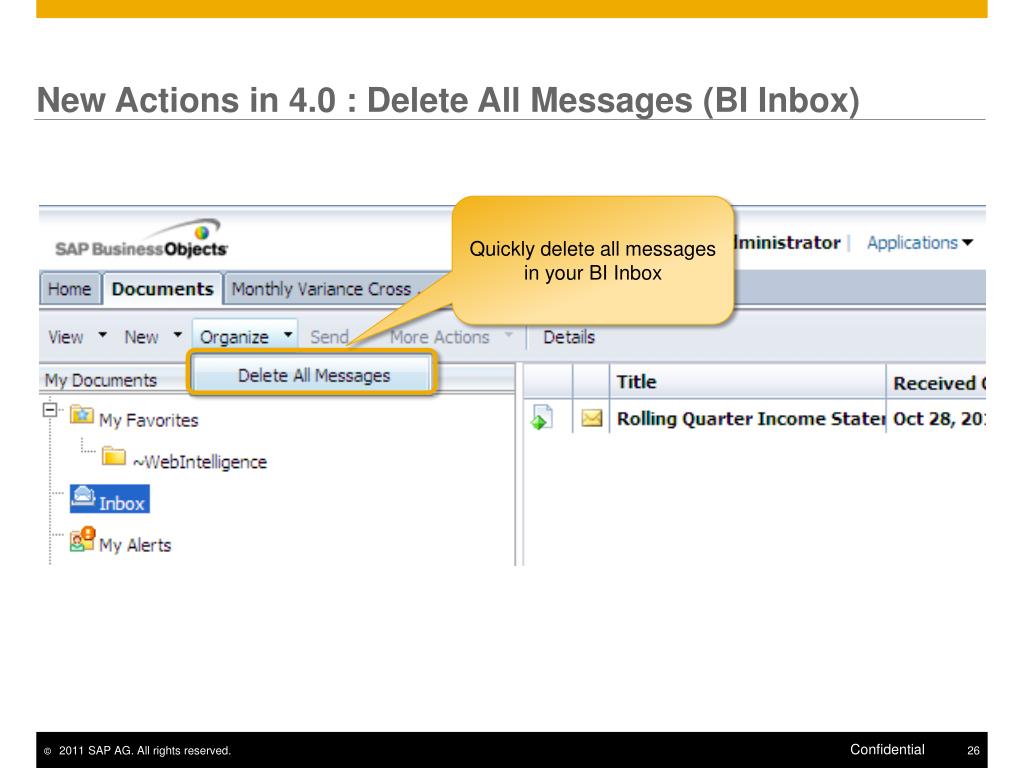Open the Organize dropdown arrow
This screenshot has height=768, width=1024.
(288, 335)
